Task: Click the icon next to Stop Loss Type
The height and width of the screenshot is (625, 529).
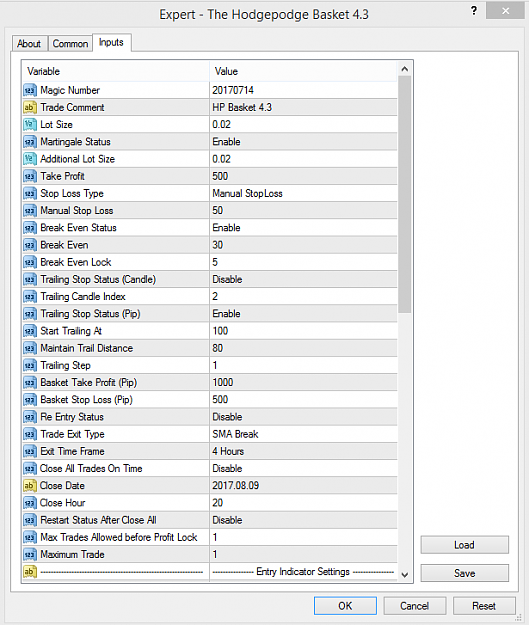Action: click(30, 193)
